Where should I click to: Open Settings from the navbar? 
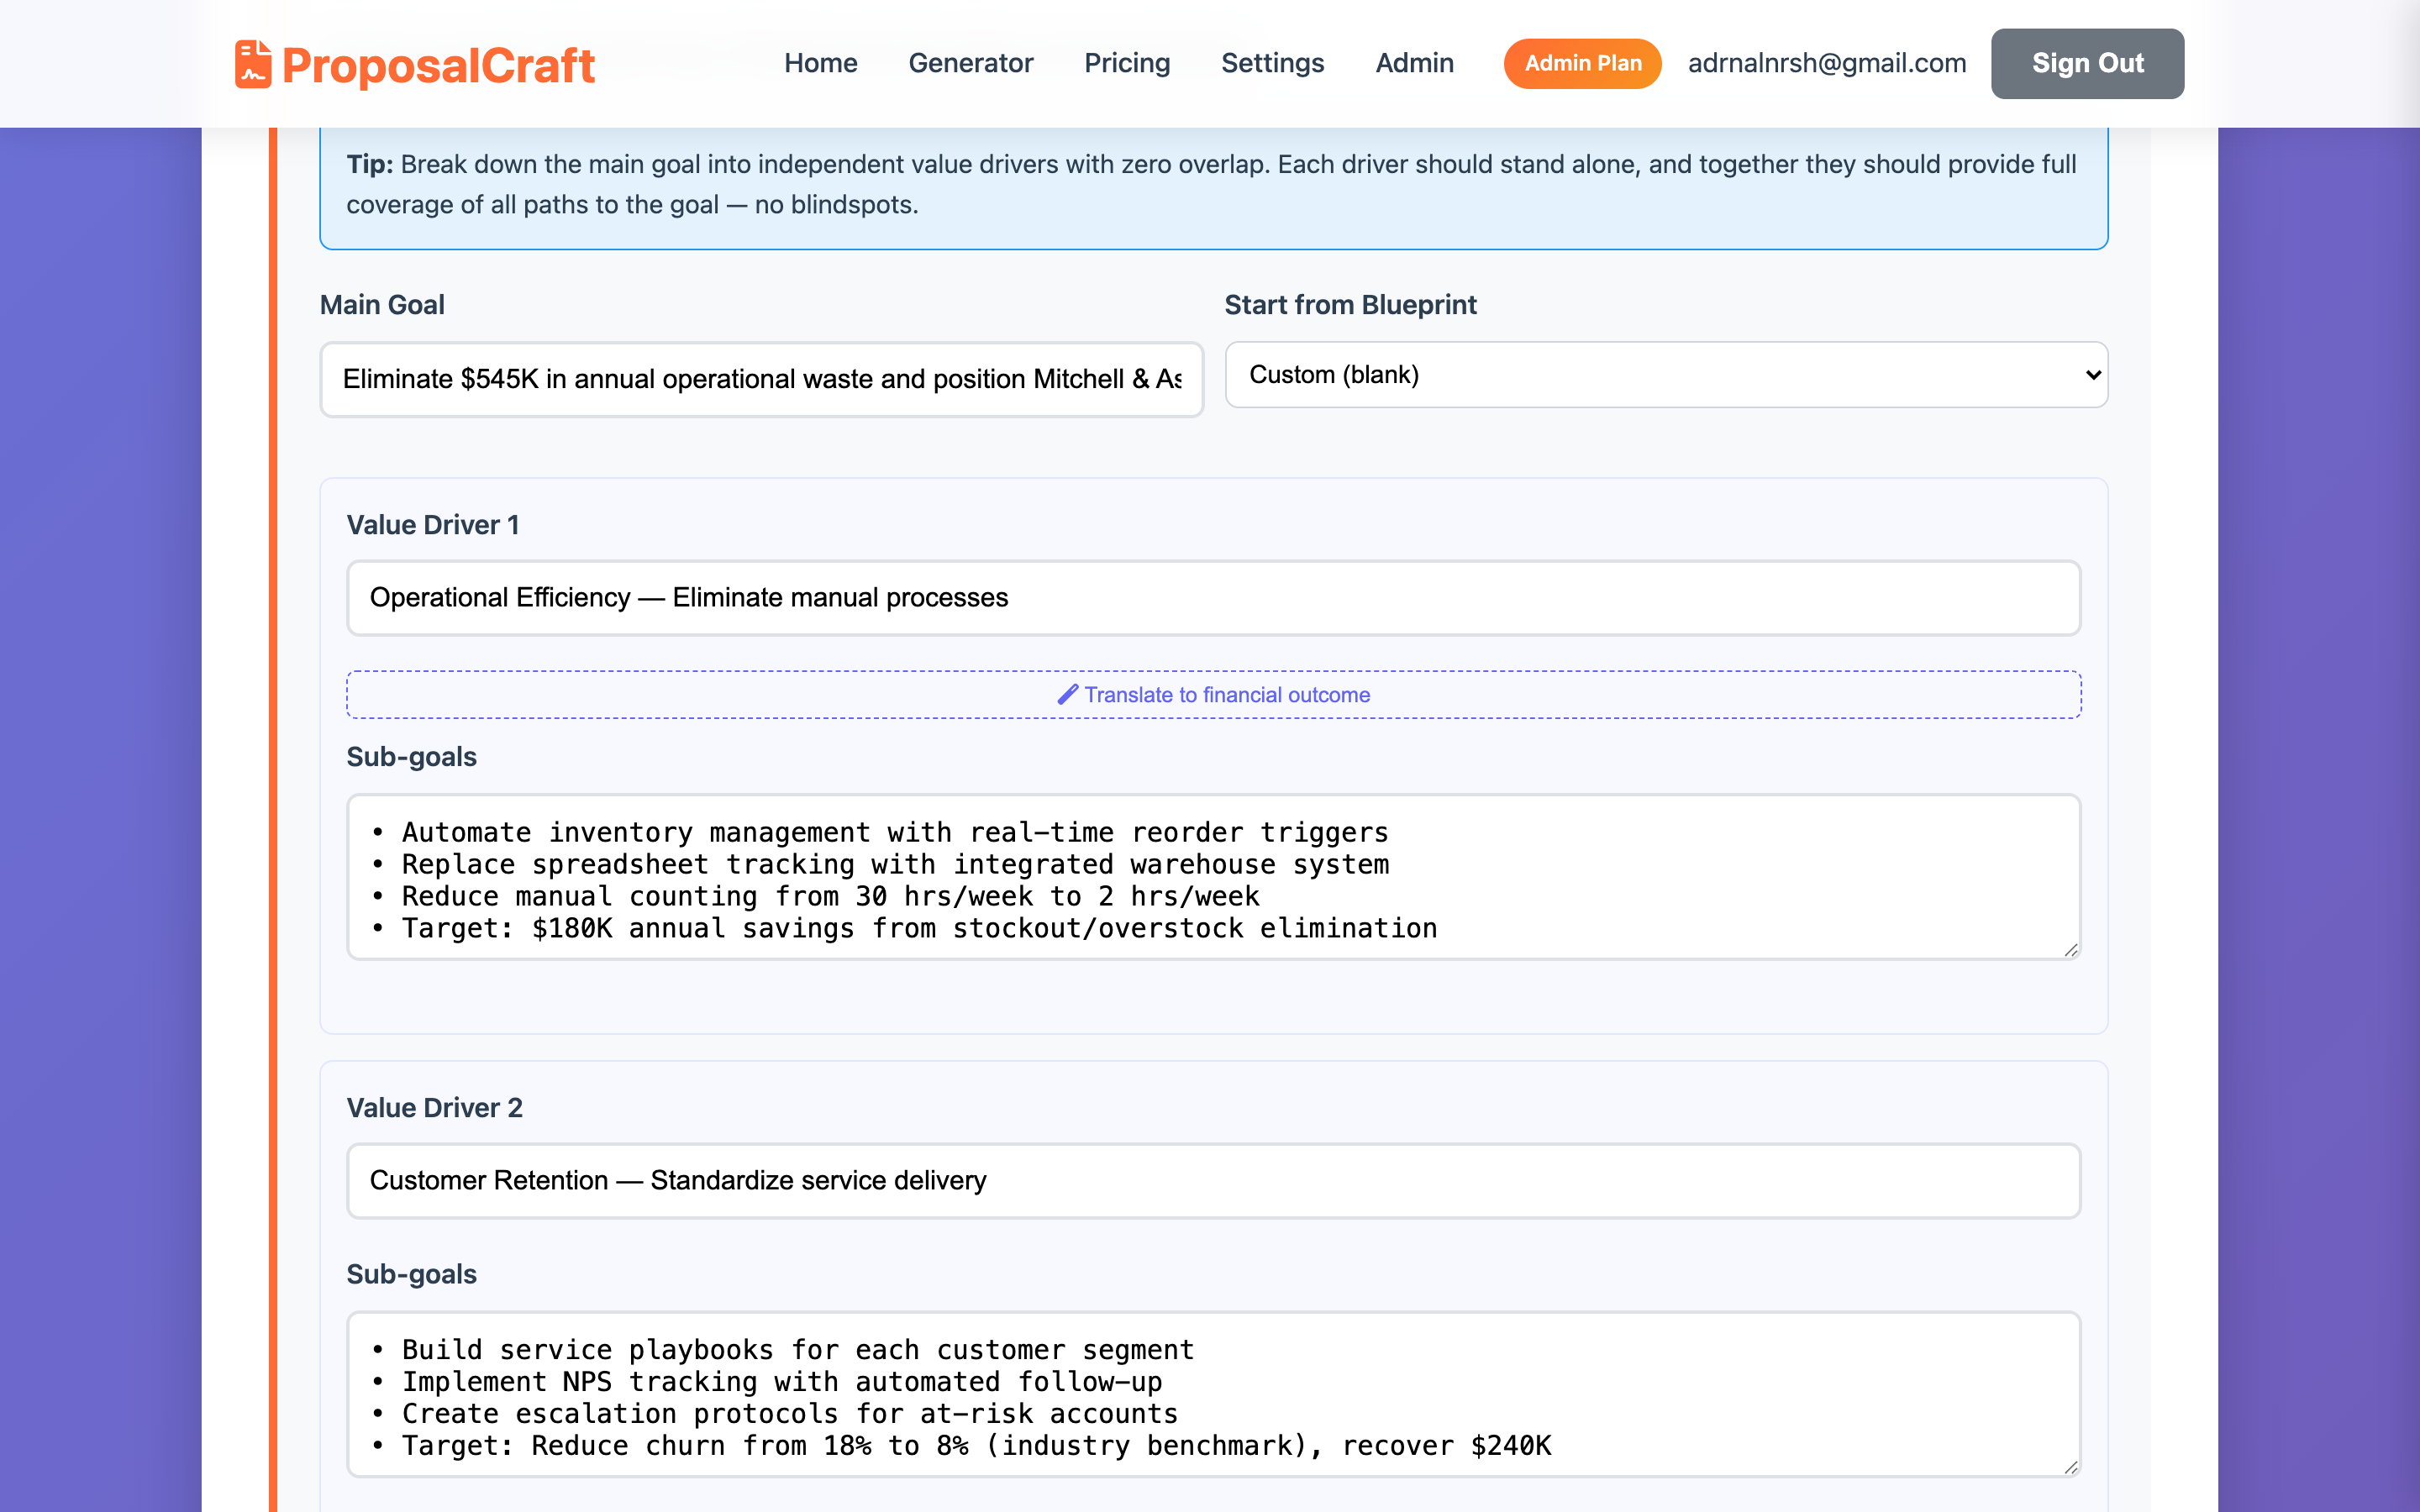pyautogui.click(x=1272, y=63)
